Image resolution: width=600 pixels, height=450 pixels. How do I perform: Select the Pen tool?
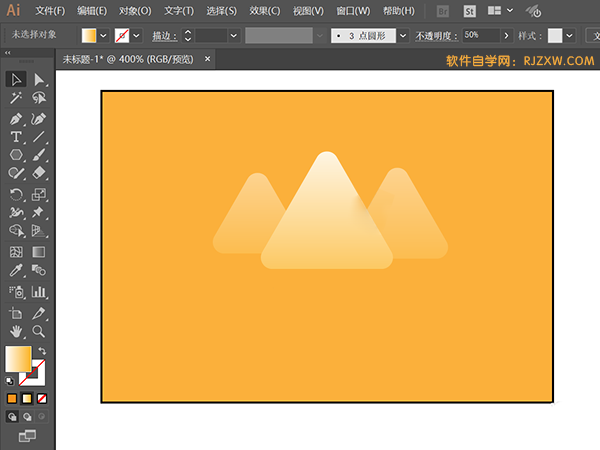point(16,118)
